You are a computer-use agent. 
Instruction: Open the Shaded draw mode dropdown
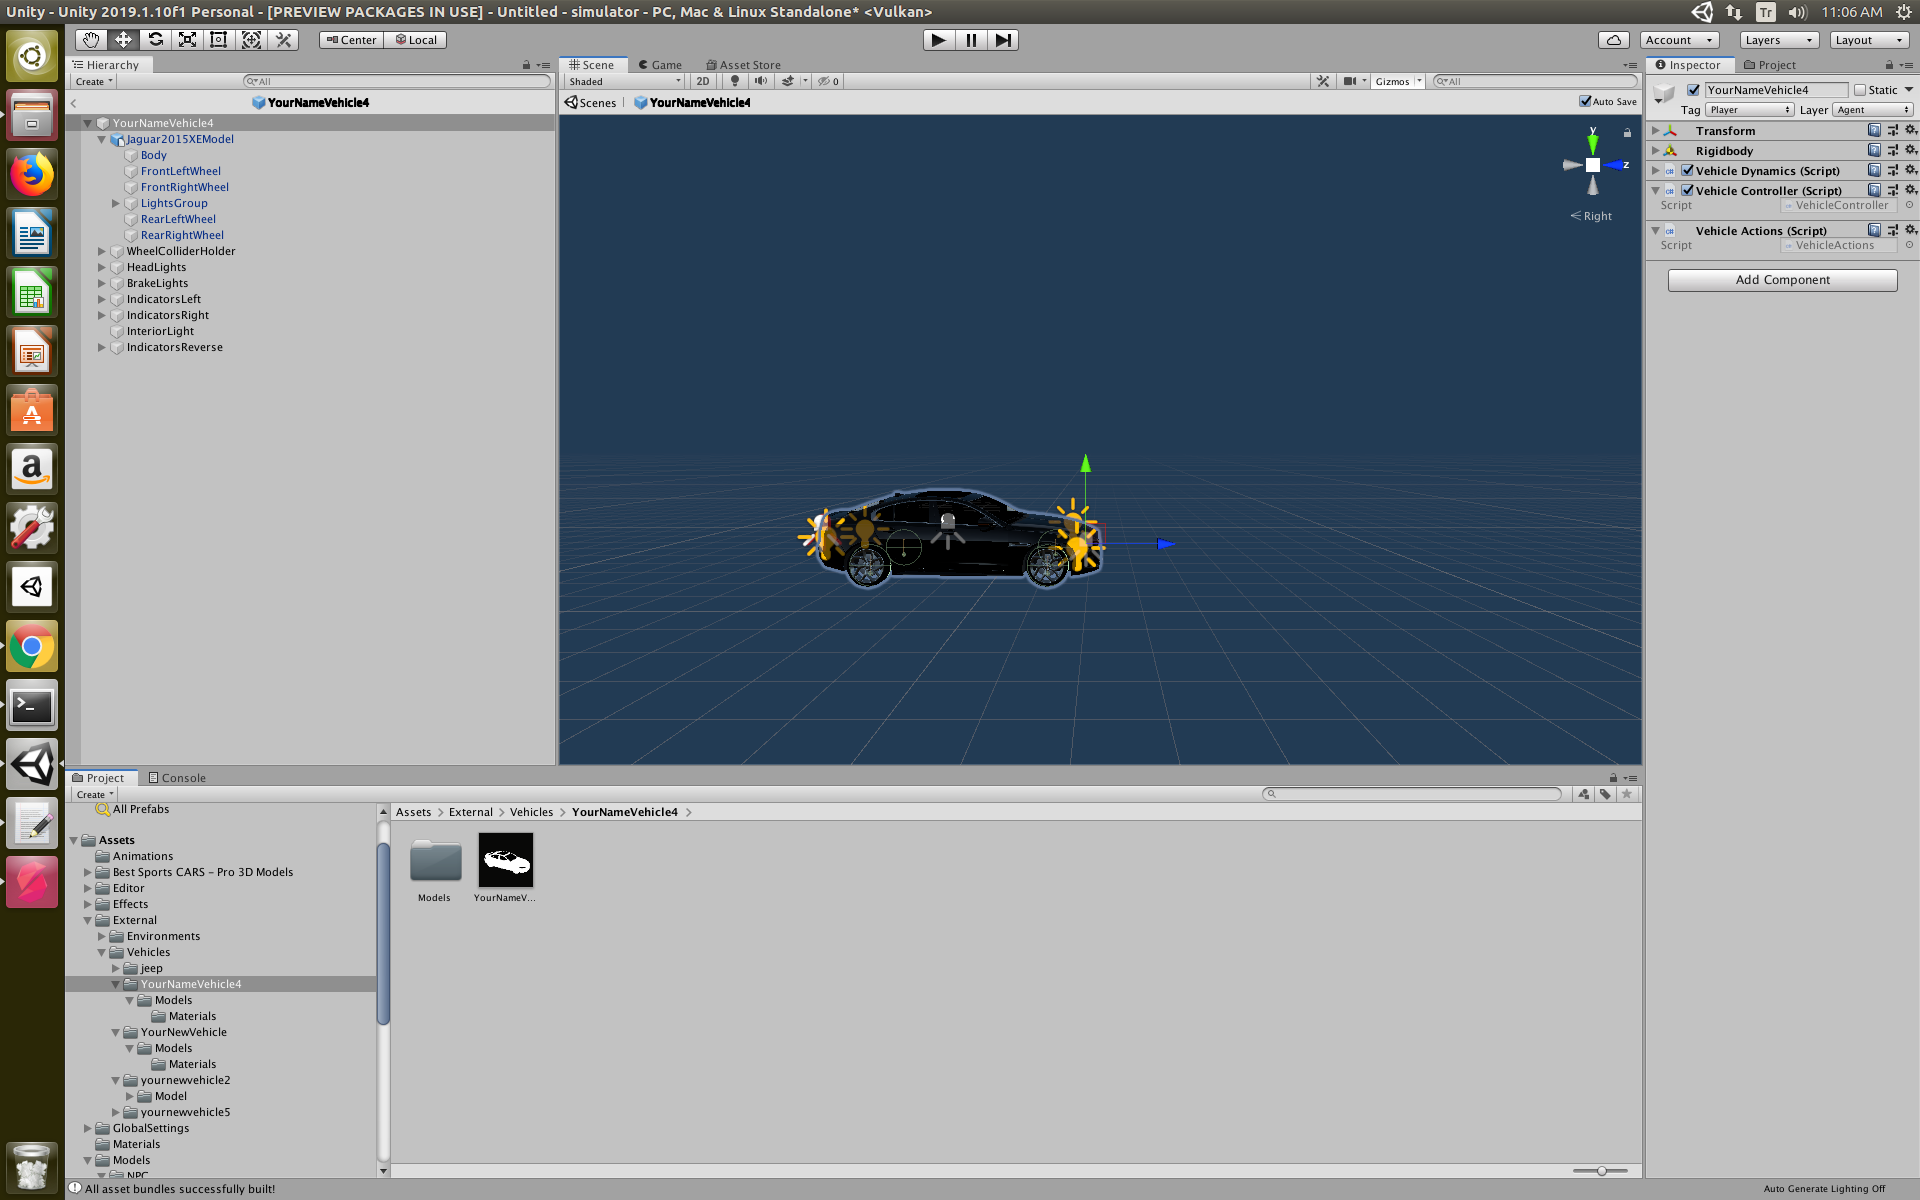625,81
